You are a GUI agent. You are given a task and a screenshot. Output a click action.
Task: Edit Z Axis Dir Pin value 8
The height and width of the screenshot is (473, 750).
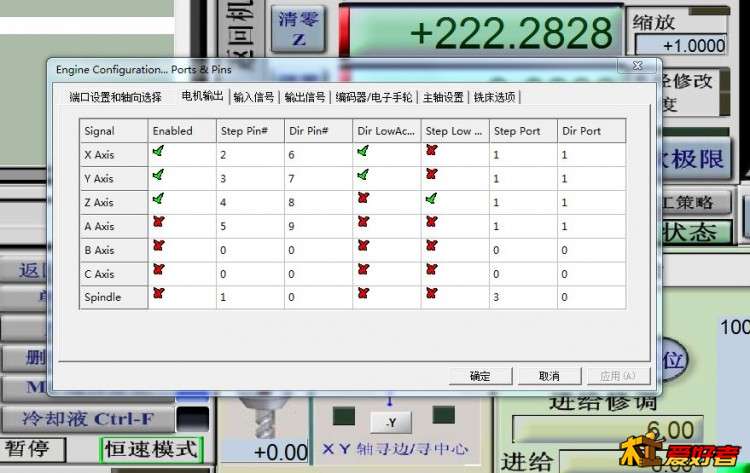click(x=319, y=203)
